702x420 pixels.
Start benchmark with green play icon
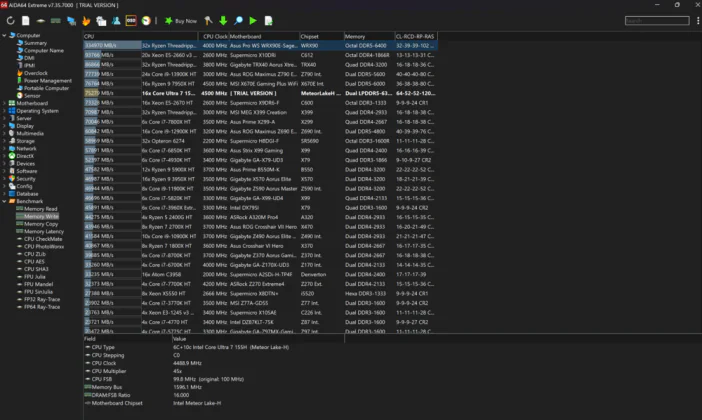pyautogui.click(x=253, y=21)
